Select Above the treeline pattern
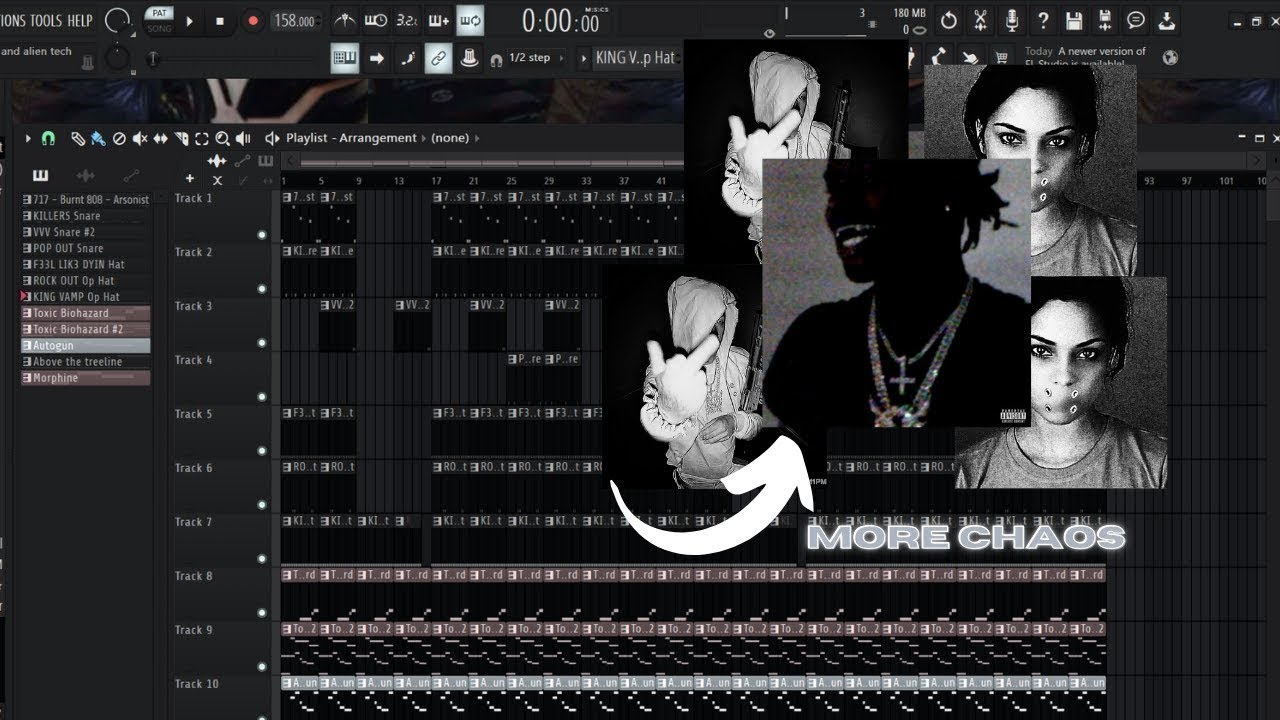The height and width of the screenshot is (720, 1280). (86, 361)
